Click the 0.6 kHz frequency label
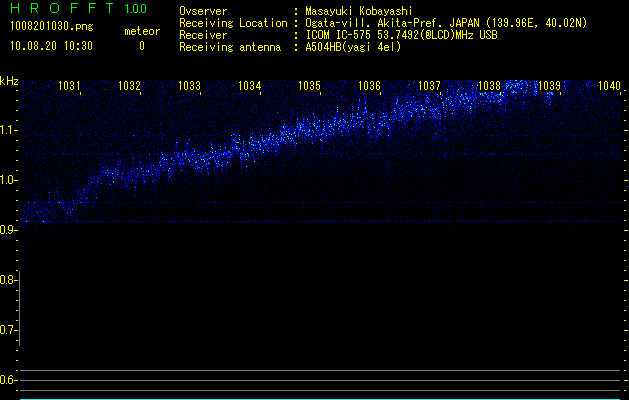 pos(8,380)
